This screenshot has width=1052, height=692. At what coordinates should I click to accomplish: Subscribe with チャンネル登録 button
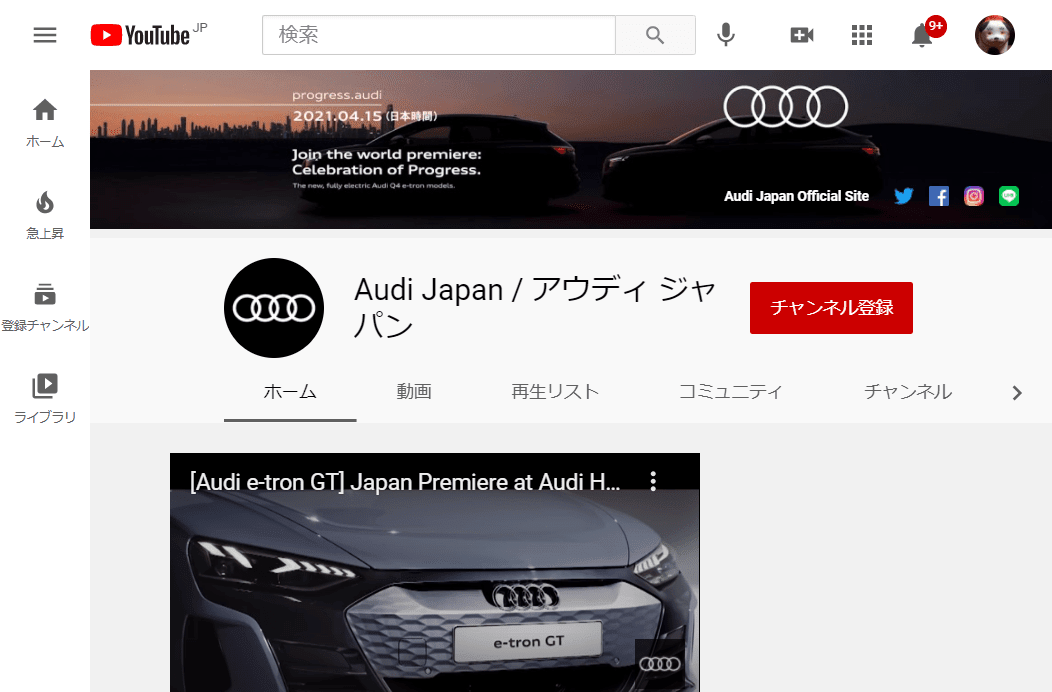pos(831,308)
